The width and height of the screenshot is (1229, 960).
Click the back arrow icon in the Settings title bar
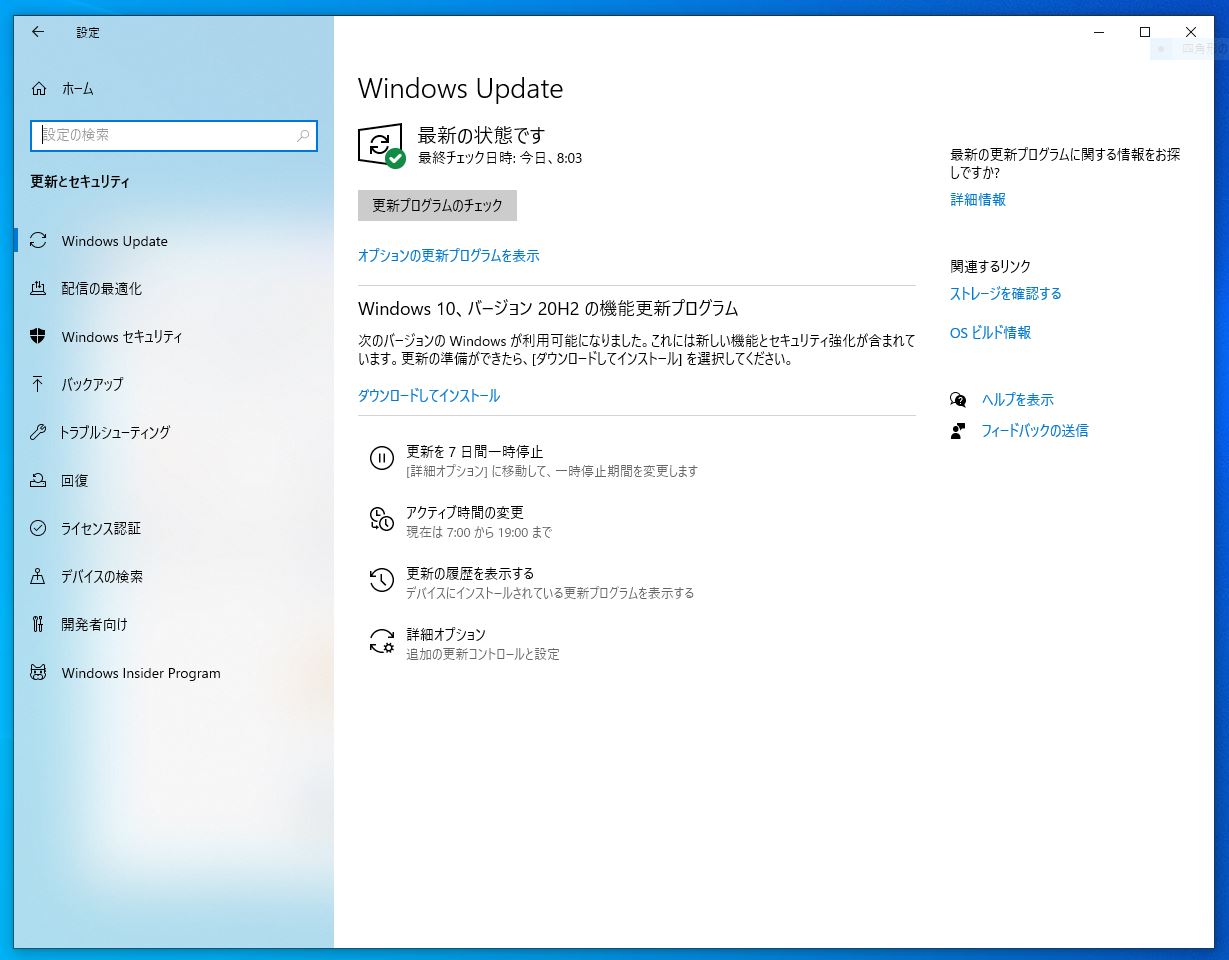(38, 32)
